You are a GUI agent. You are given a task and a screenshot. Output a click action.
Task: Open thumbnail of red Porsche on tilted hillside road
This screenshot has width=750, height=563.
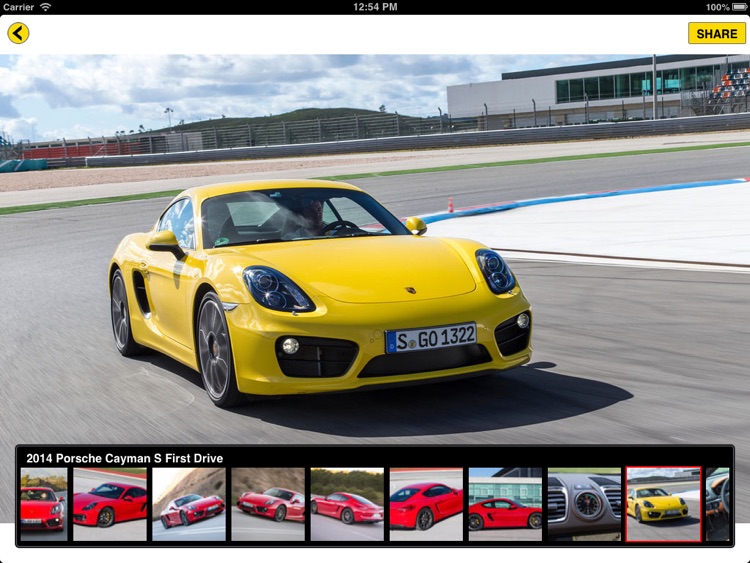click(x=189, y=504)
